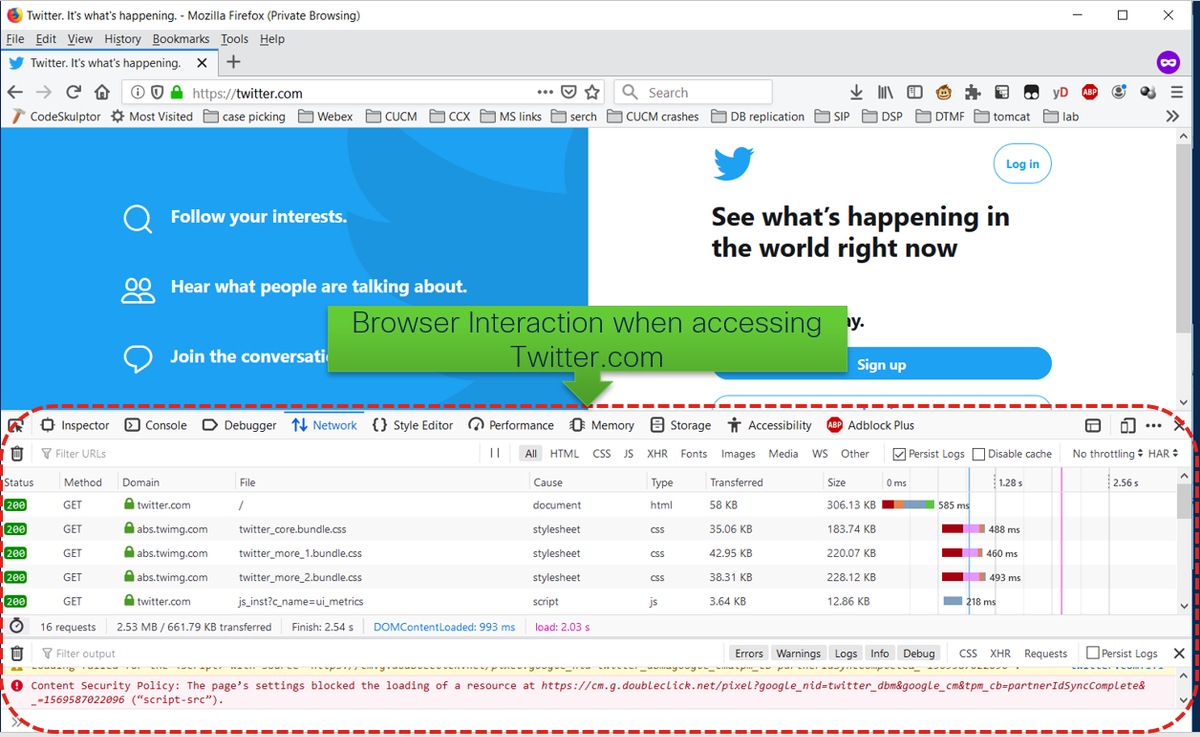
Task: Click the Log in button on Twitter
Action: pos(1022,164)
